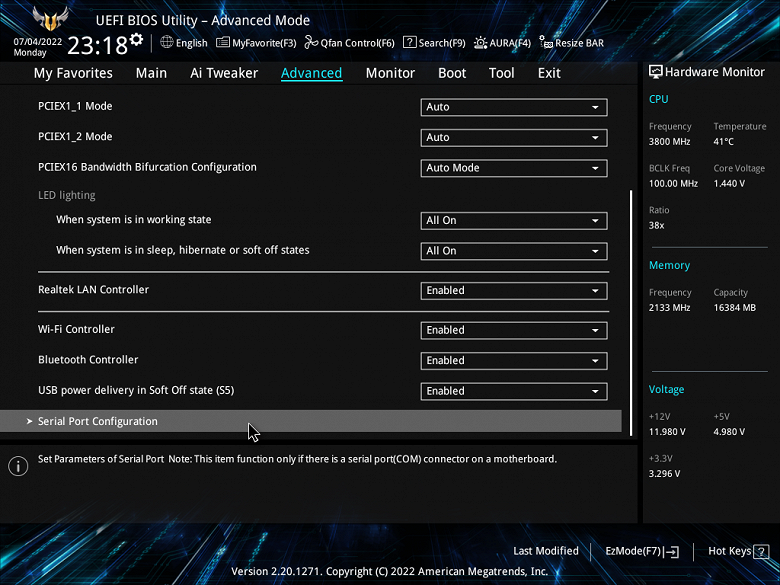This screenshot has width=780, height=585.
Task: Click the Search(F9) question mark icon
Action: tap(409, 42)
